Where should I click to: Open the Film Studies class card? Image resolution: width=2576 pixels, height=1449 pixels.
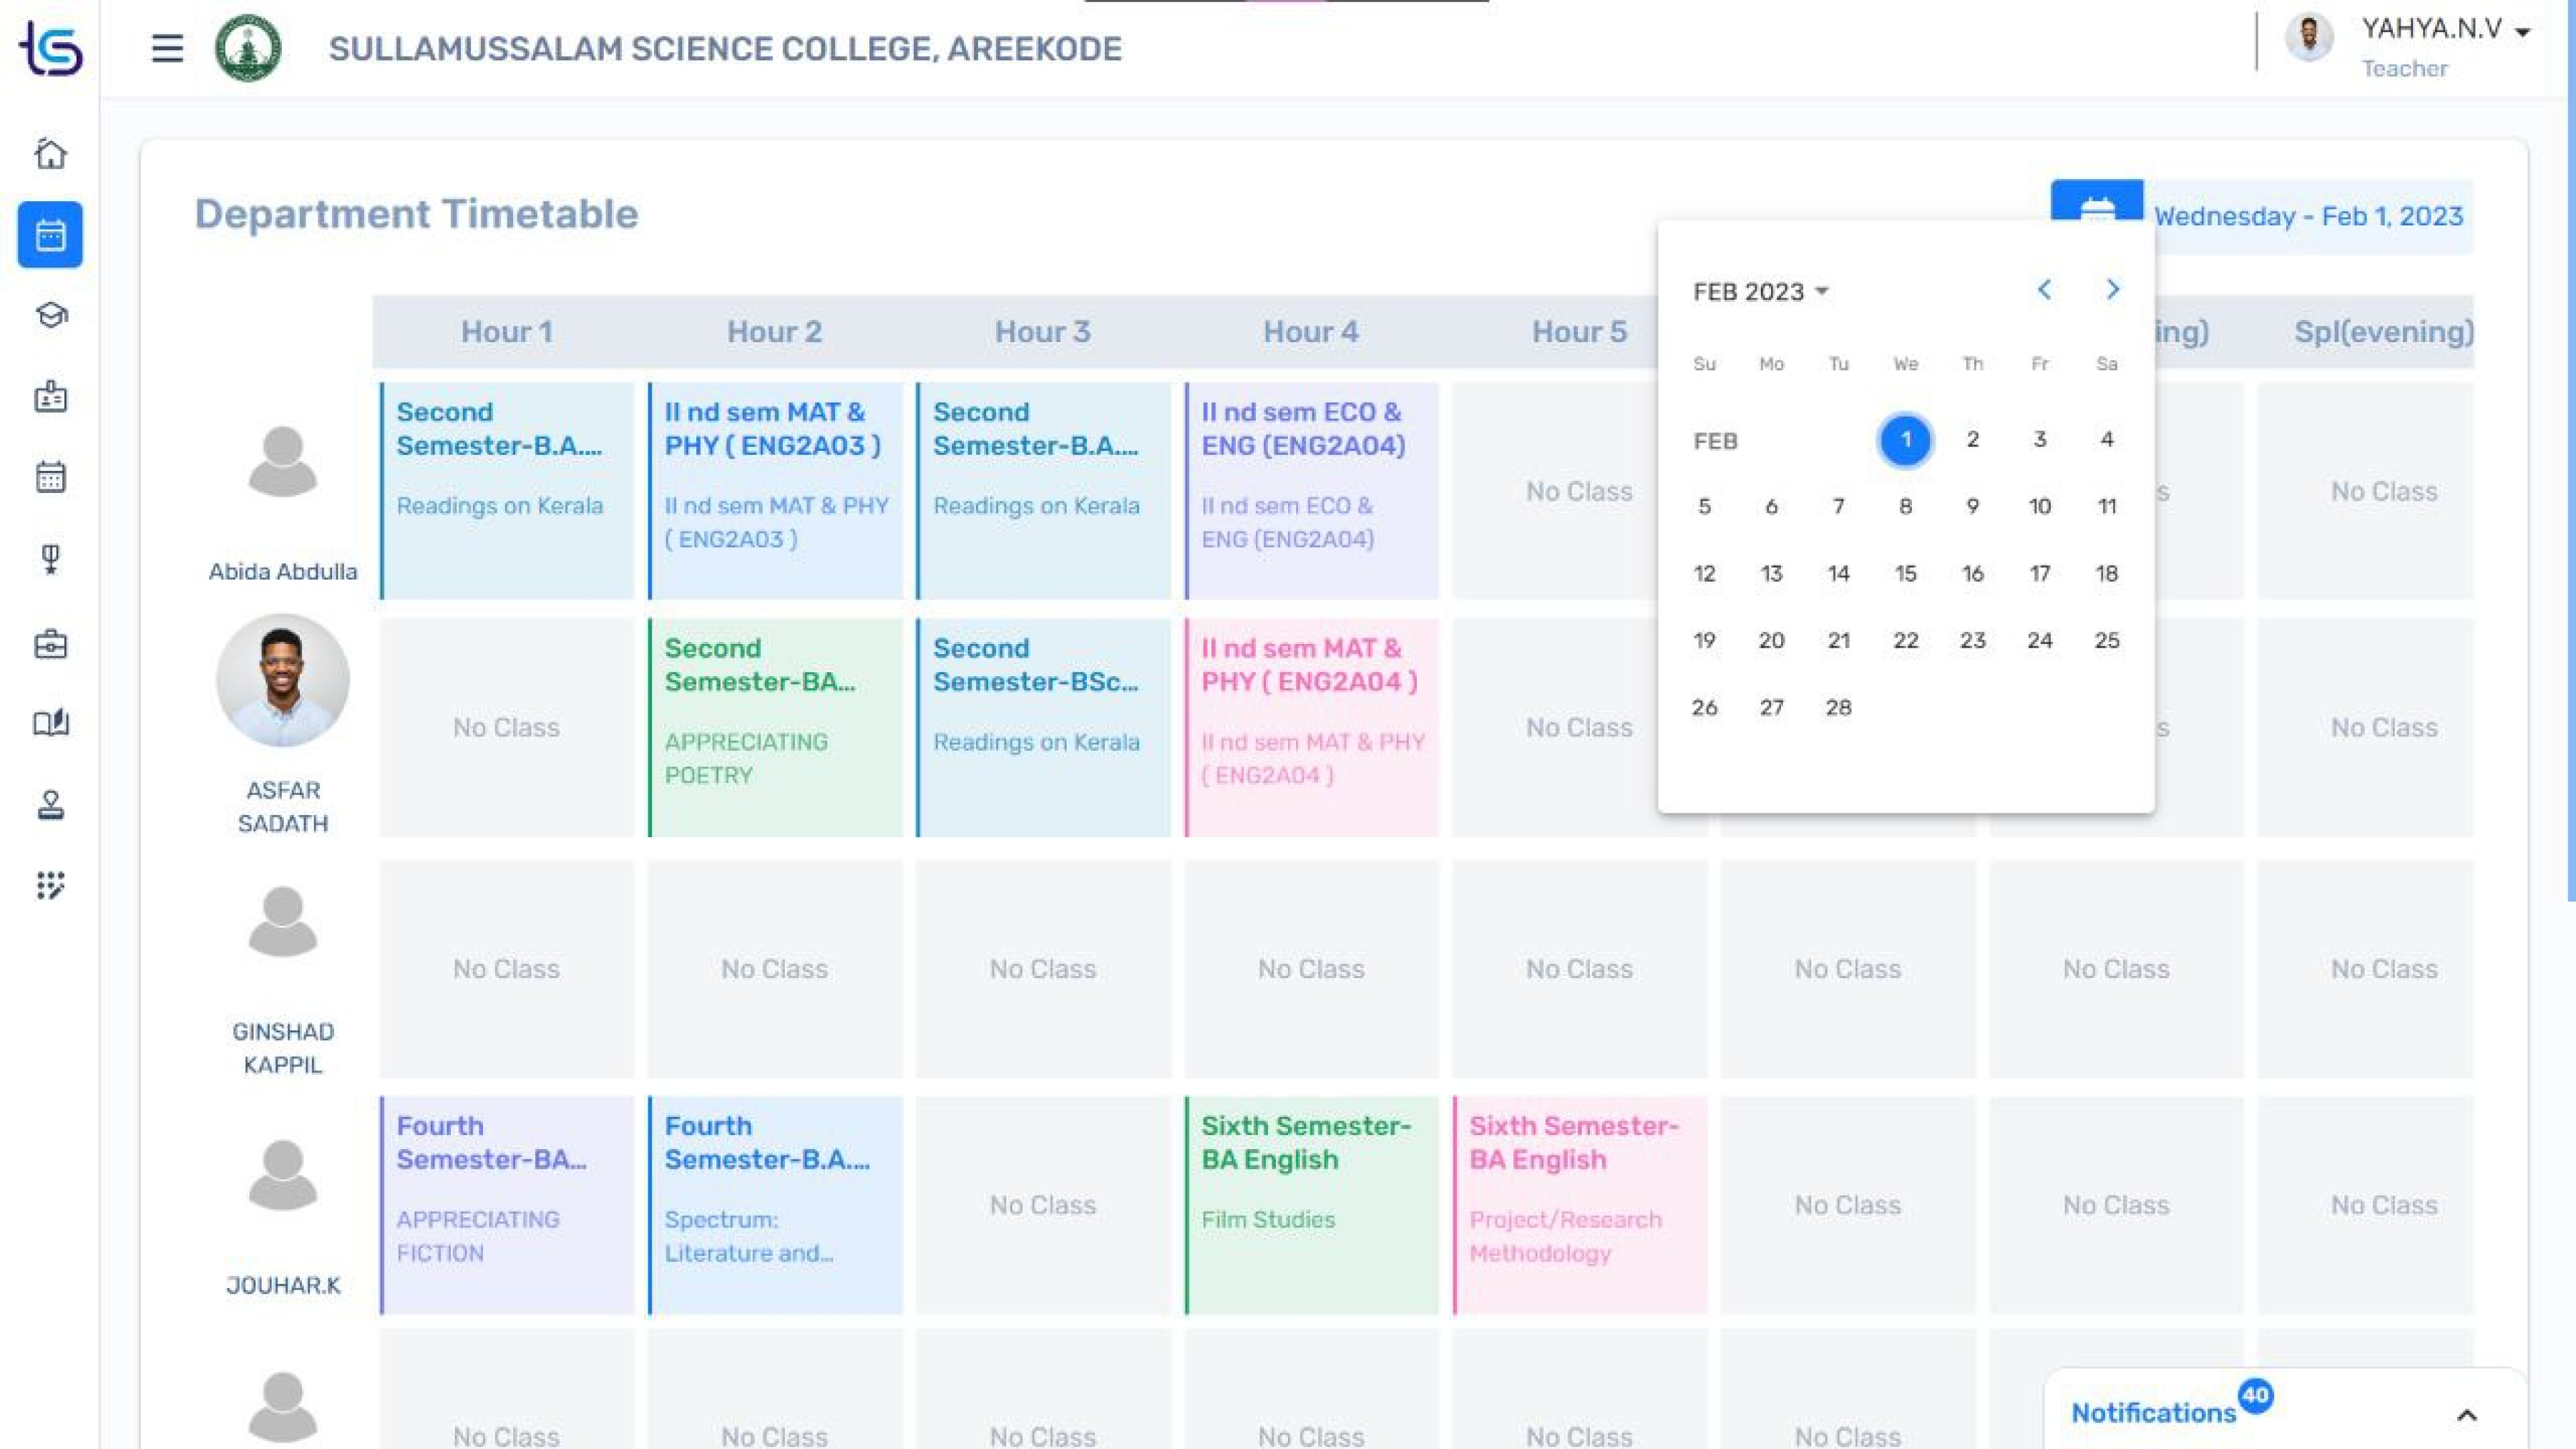pyautogui.click(x=1311, y=1204)
